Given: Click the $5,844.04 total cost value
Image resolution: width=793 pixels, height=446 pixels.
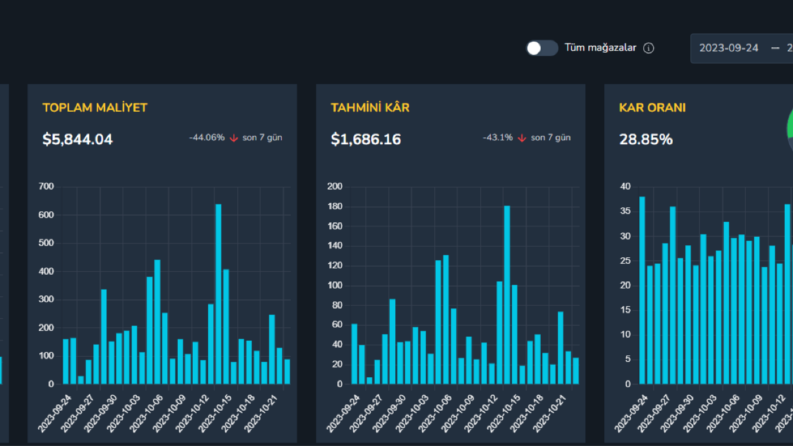Looking at the screenshot, I should coord(77,140).
